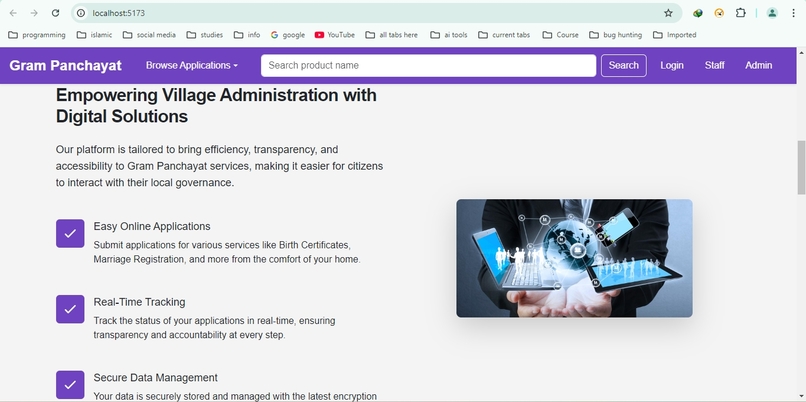Click the page vertical scrollbar thumb
Viewport: 806px width, 402px height.
(801, 167)
